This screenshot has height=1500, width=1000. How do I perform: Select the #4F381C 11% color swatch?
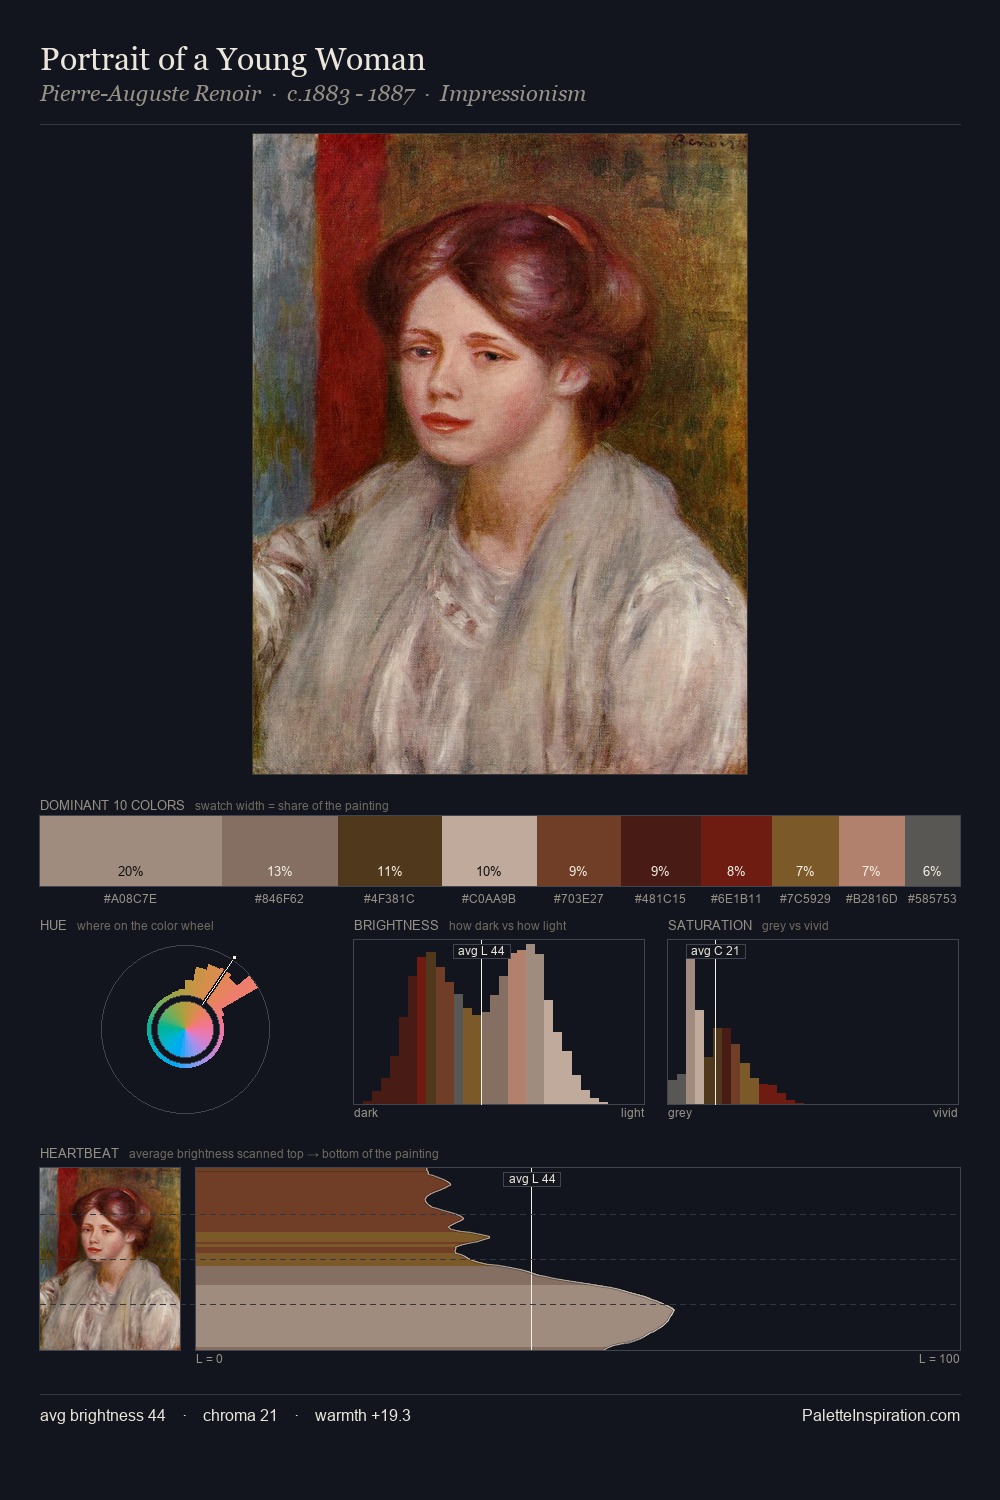tap(390, 851)
